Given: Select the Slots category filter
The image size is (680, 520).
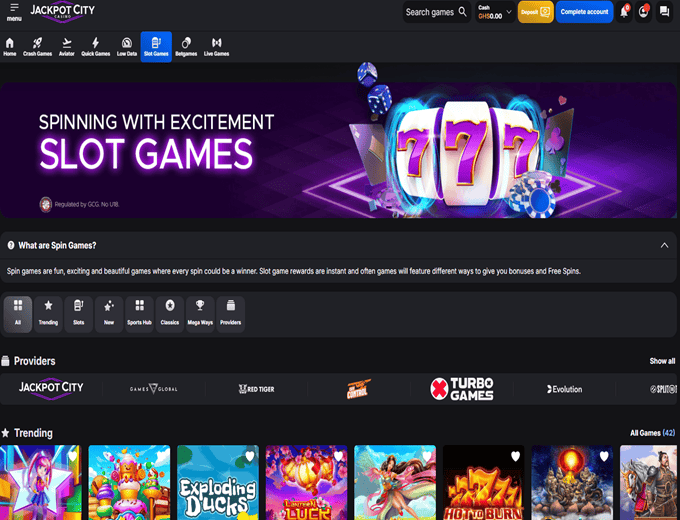Looking at the screenshot, I should tap(78, 314).
